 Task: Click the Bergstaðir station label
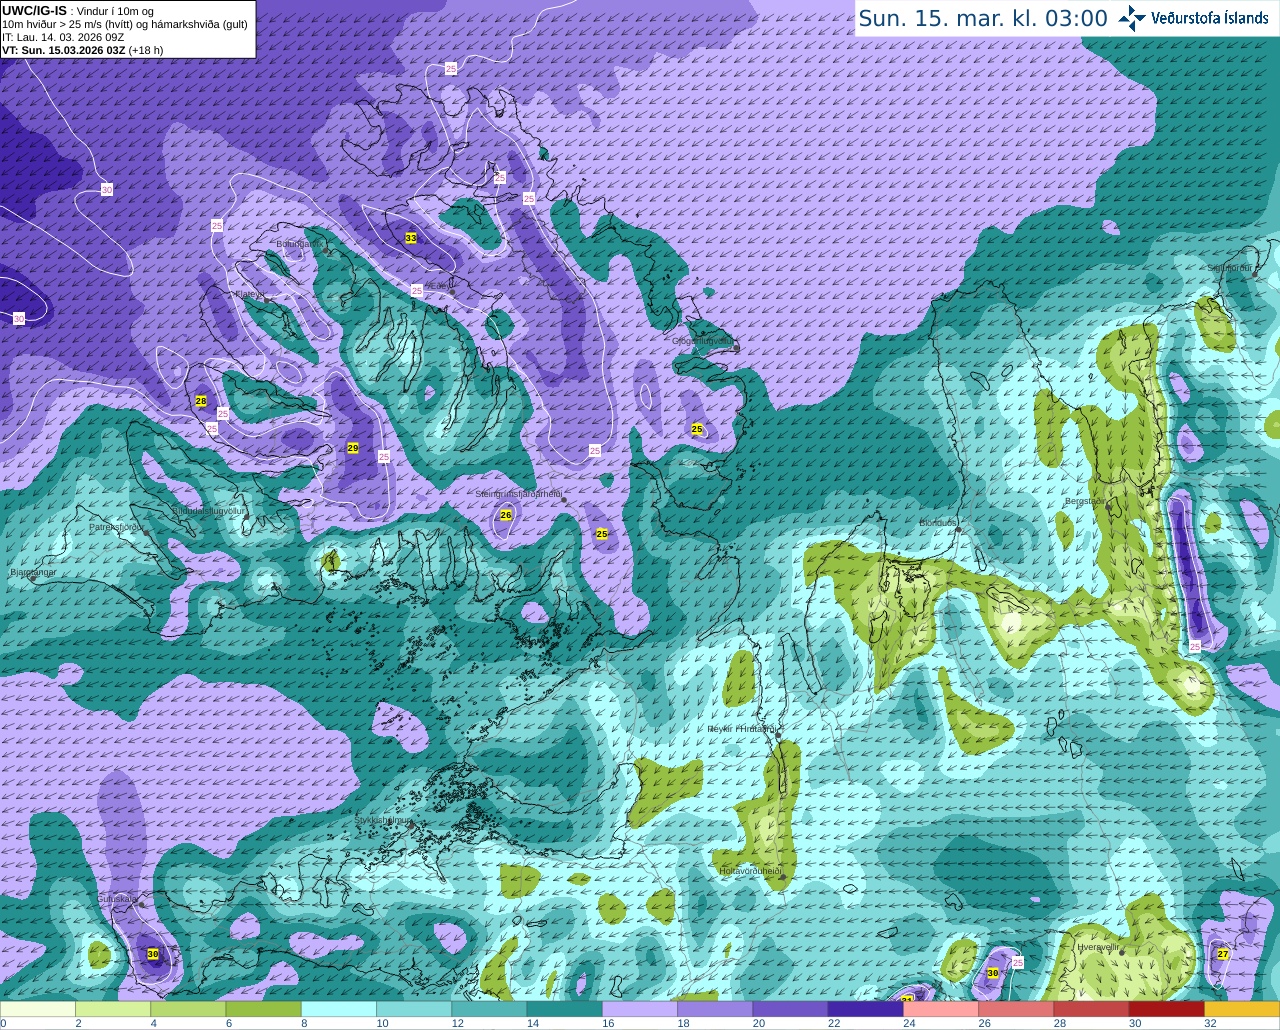click(x=1084, y=501)
